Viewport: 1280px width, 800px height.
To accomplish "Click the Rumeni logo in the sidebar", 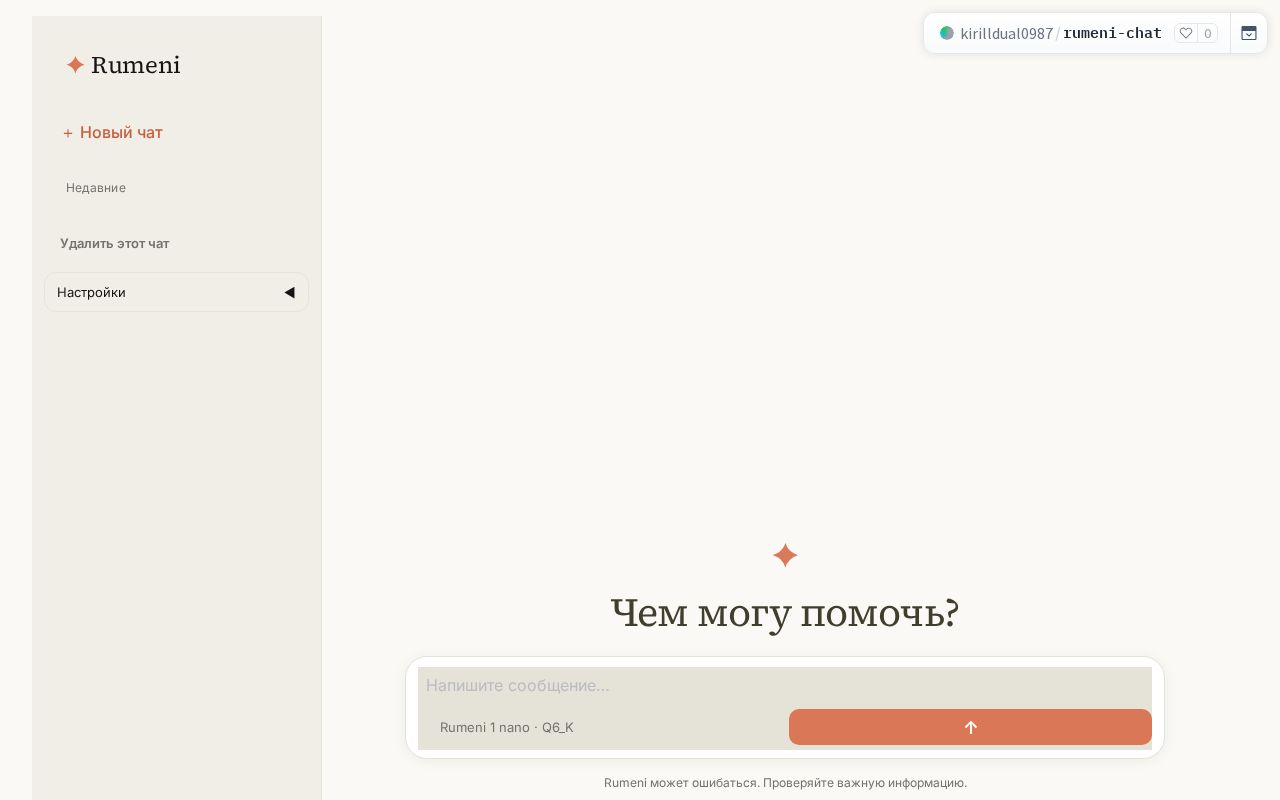I will pos(123,65).
